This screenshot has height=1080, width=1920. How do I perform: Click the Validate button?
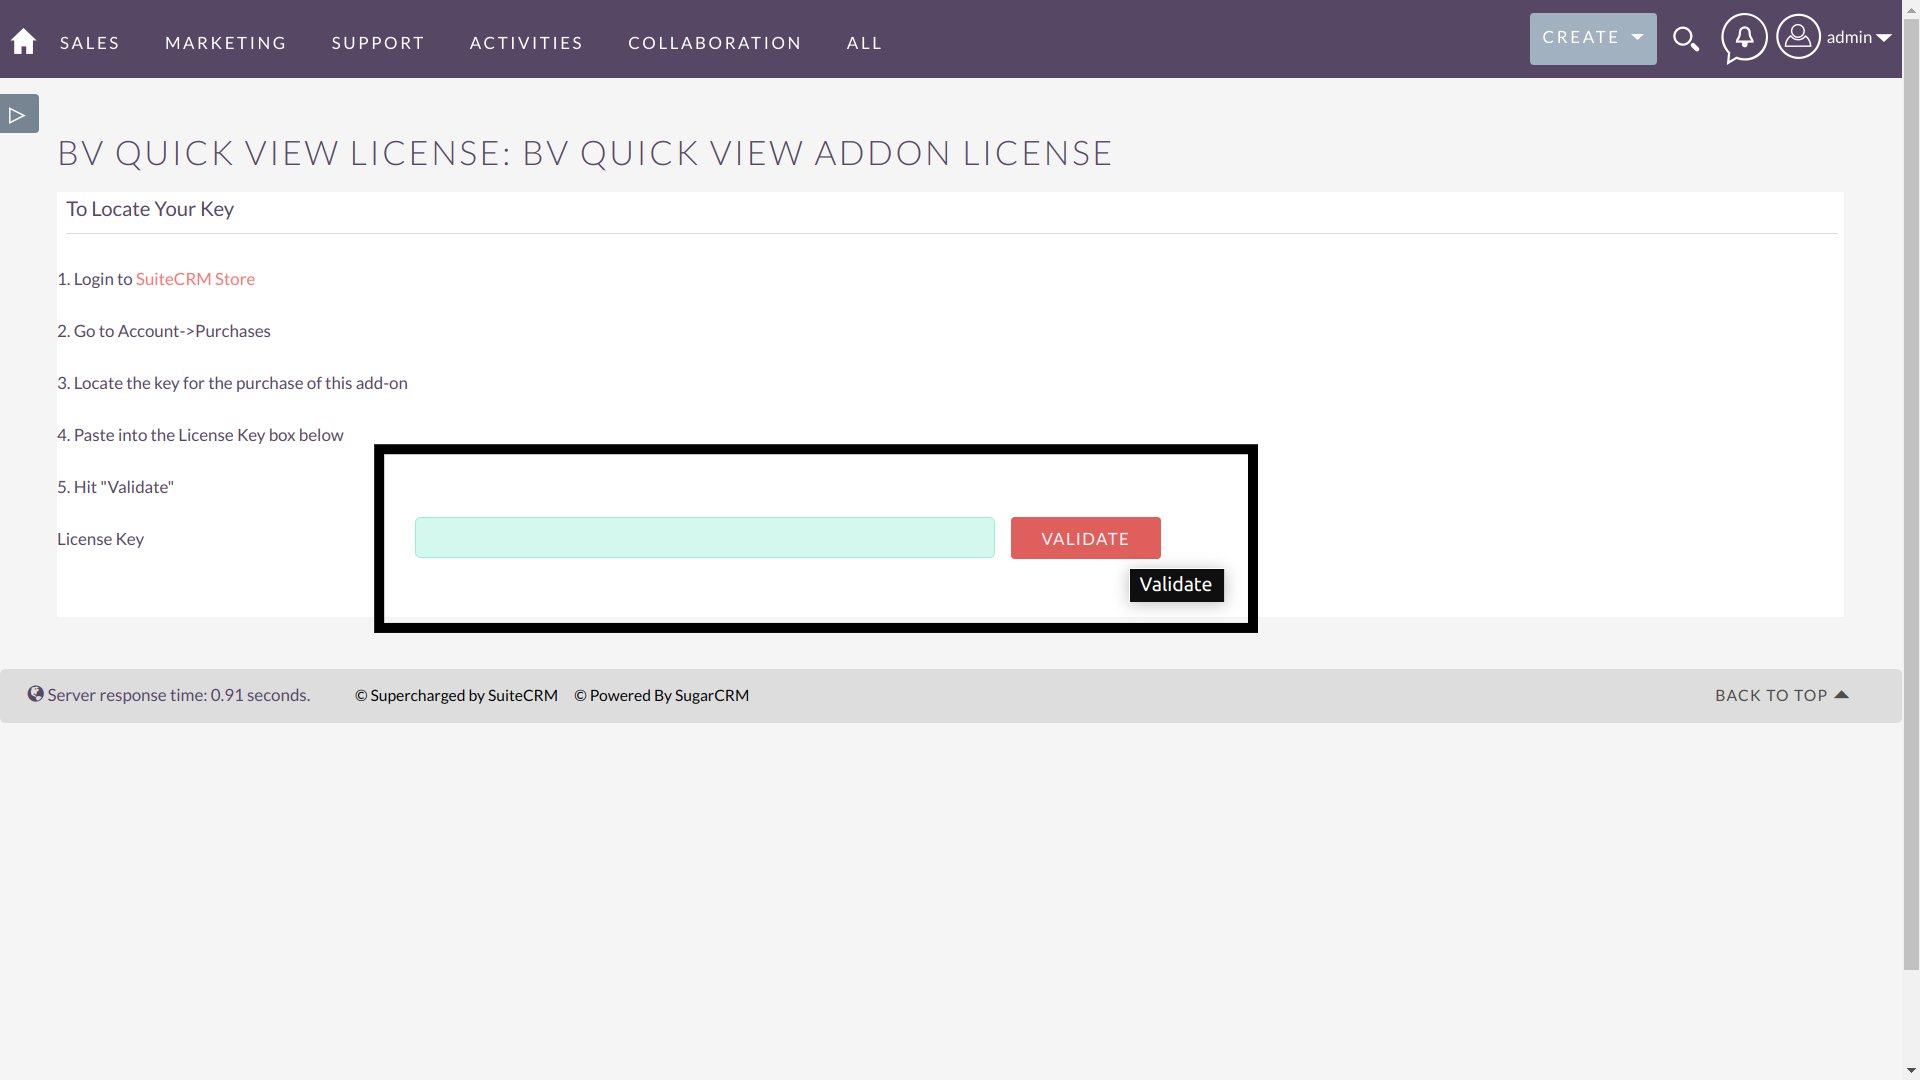click(x=1086, y=538)
